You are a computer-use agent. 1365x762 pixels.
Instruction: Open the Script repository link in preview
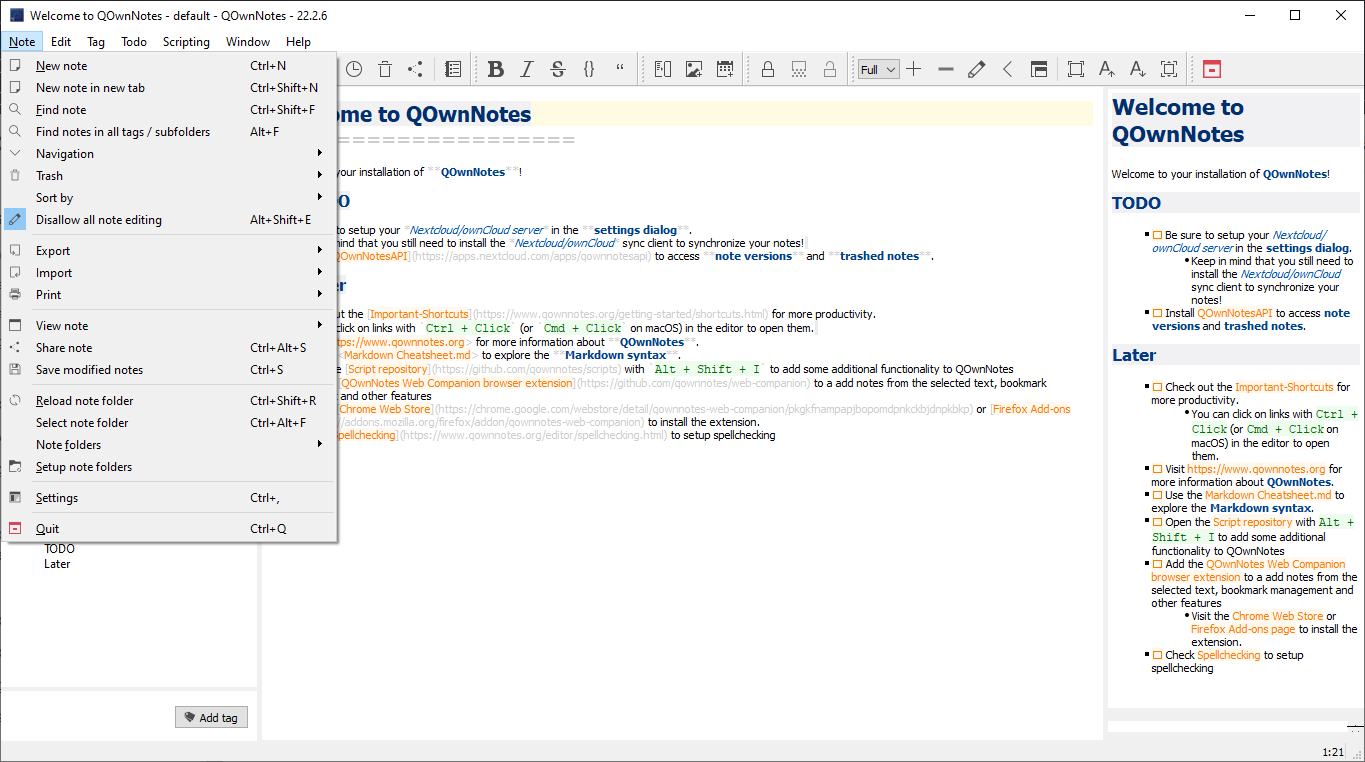pos(1252,522)
